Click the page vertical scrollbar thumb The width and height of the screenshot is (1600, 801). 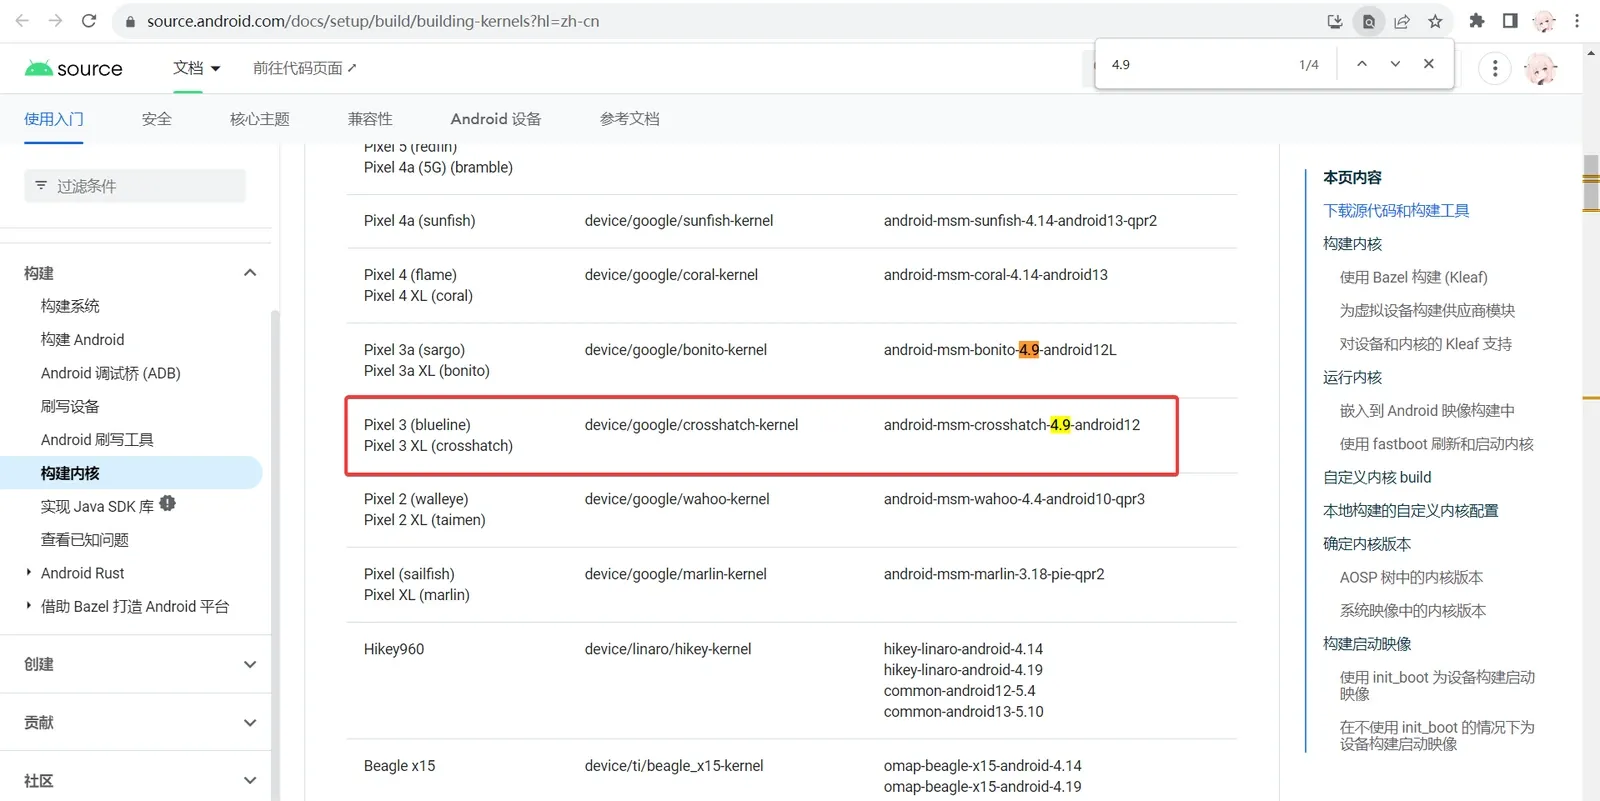click(1591, 183)
